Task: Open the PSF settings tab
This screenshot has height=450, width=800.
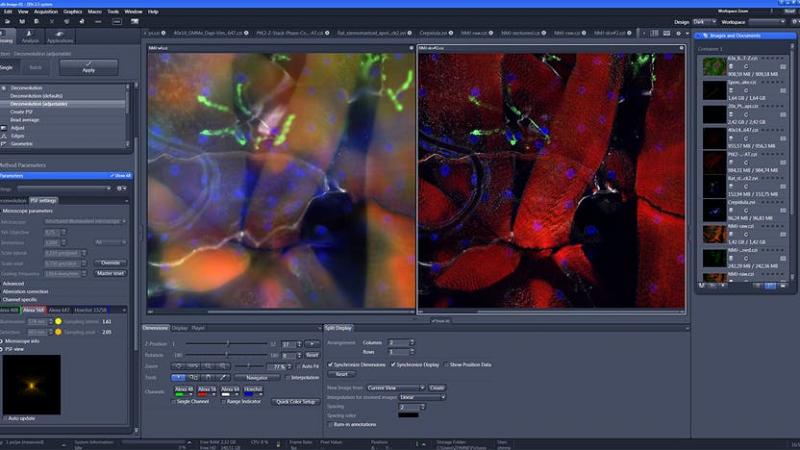Action: (43, 201)
